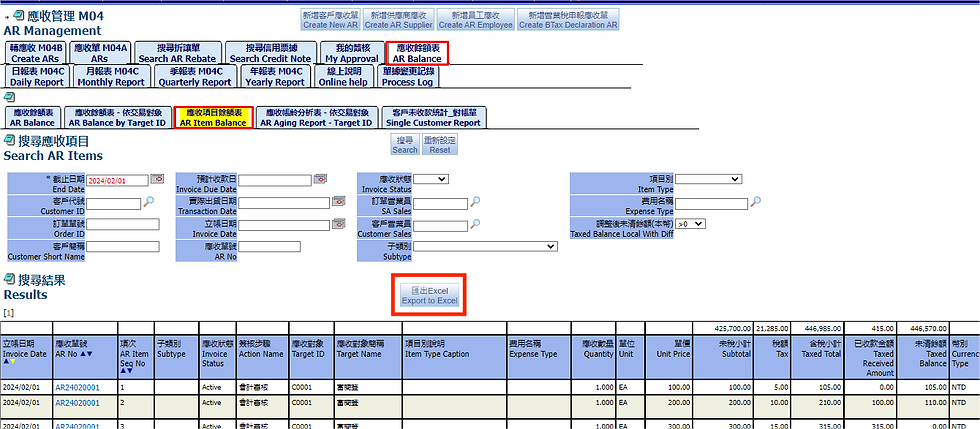980x429 pixels.
Task: Click the Customer ID lookup magnifier
Action: coord(148,201)
